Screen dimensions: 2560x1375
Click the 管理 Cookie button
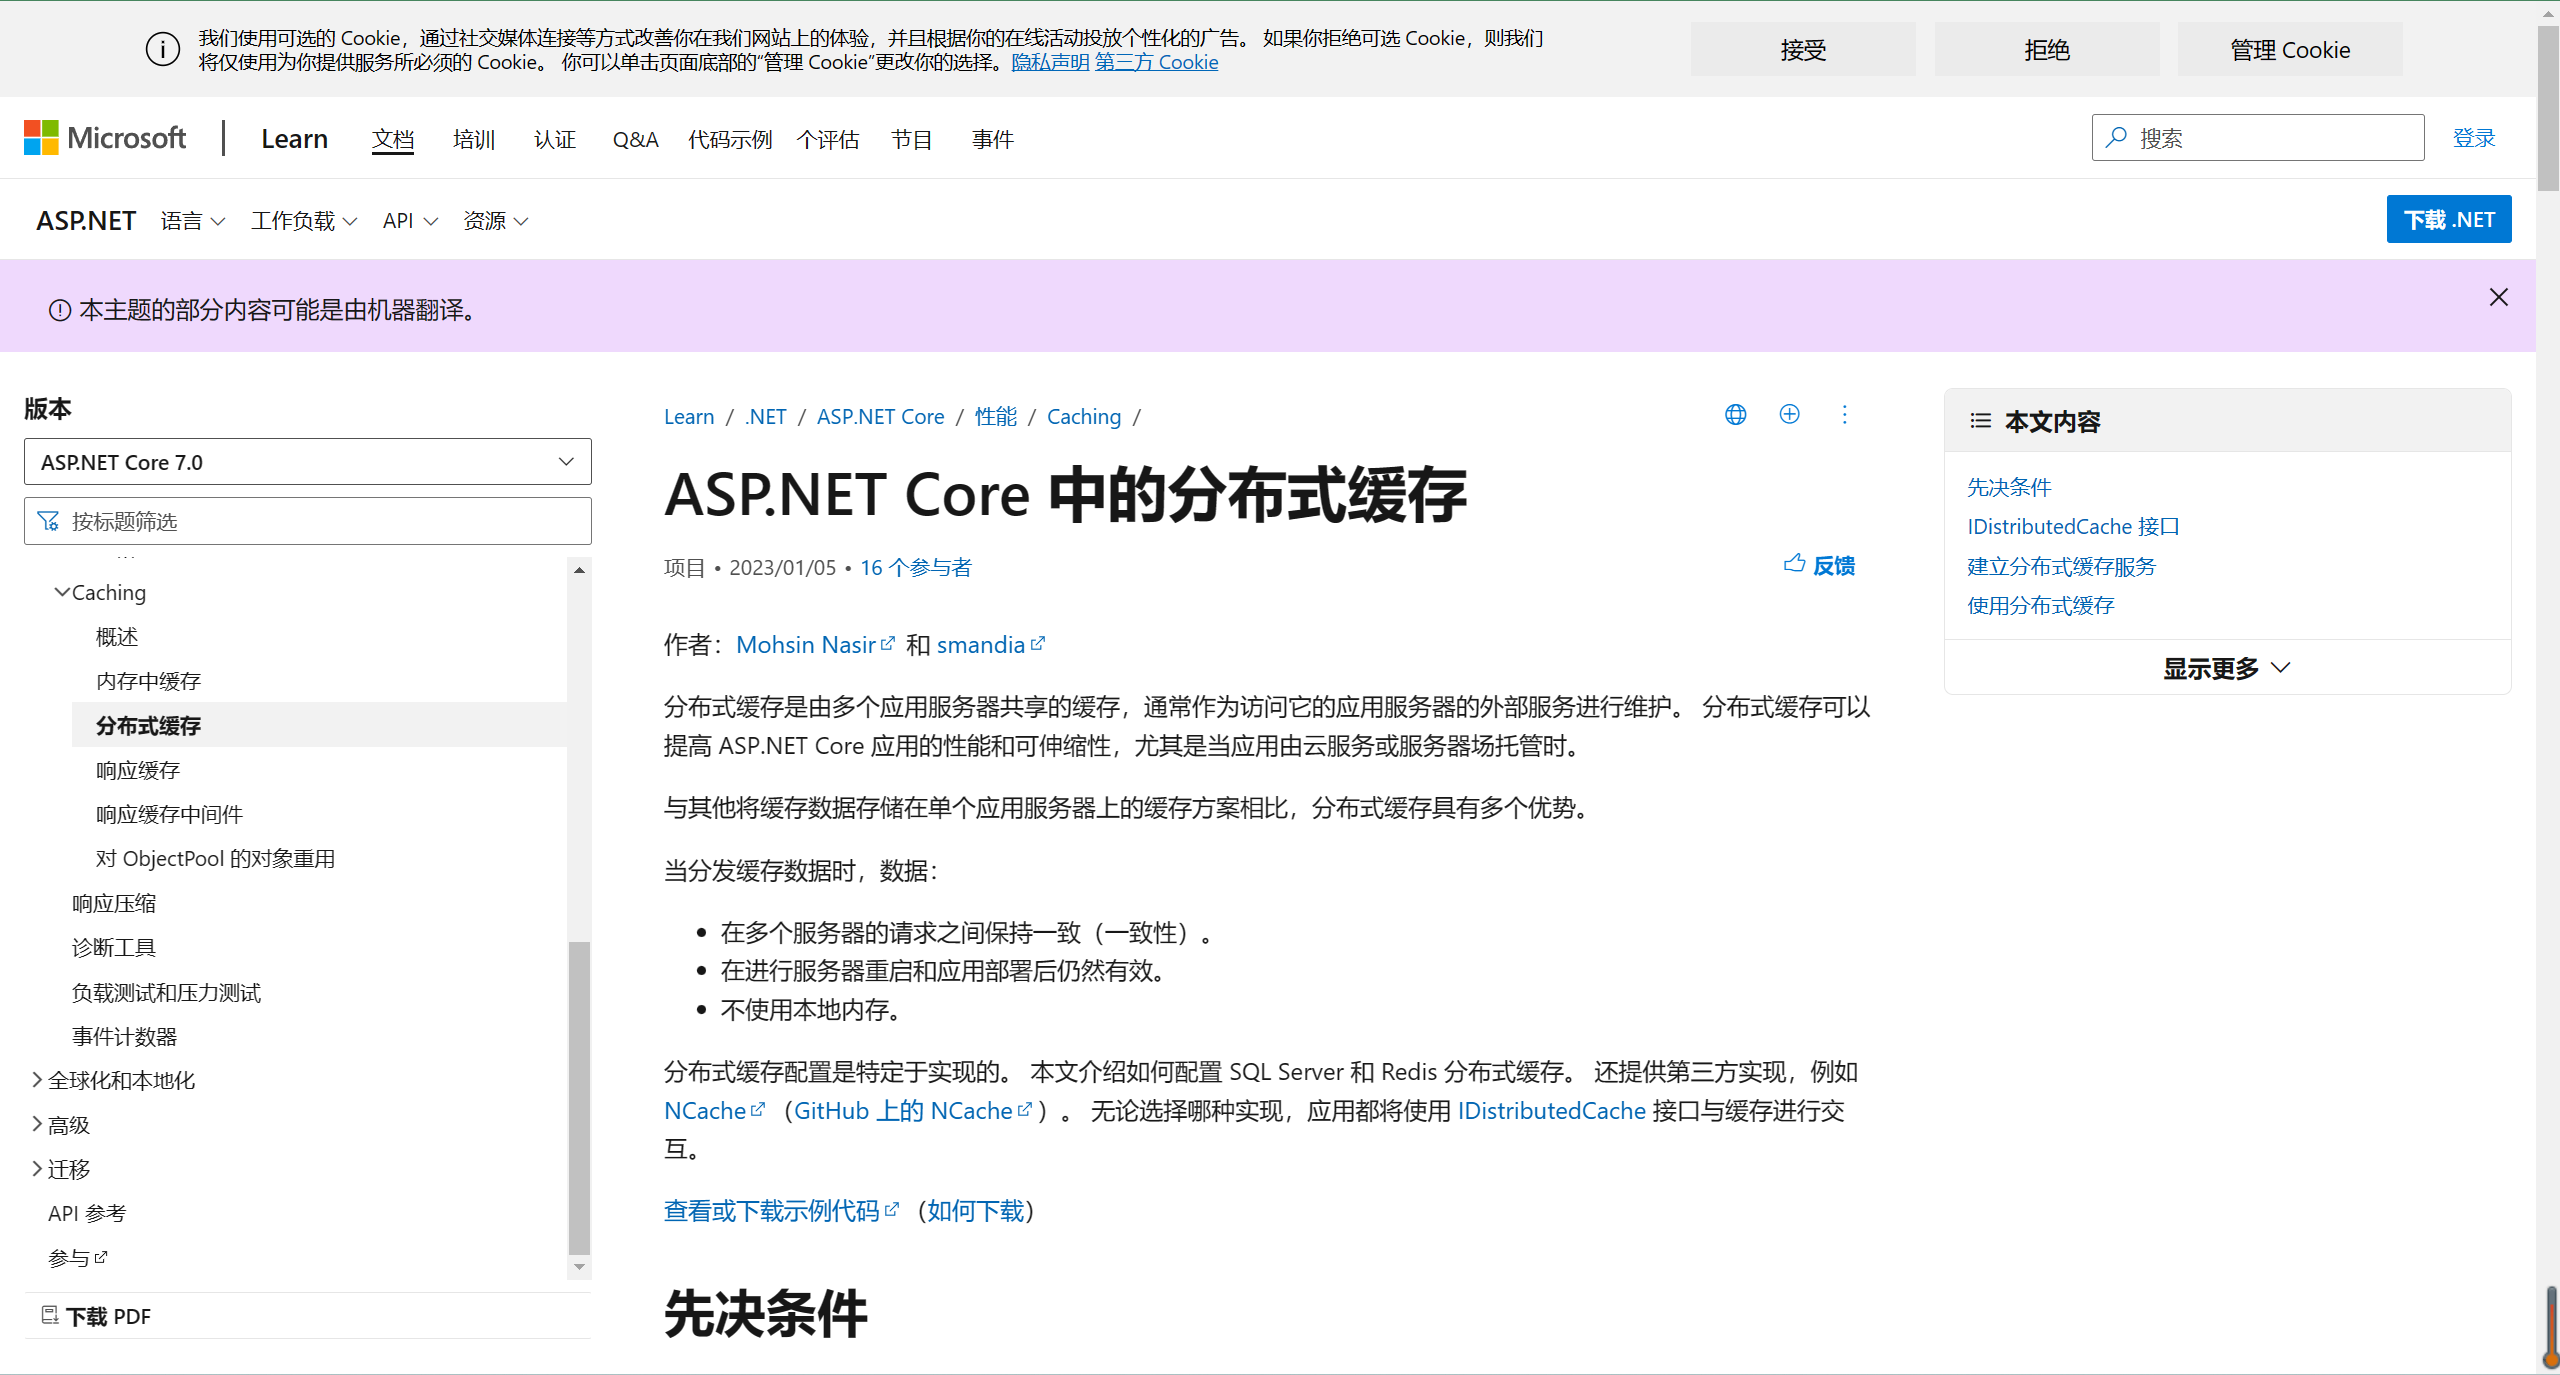pos(2290,49)
